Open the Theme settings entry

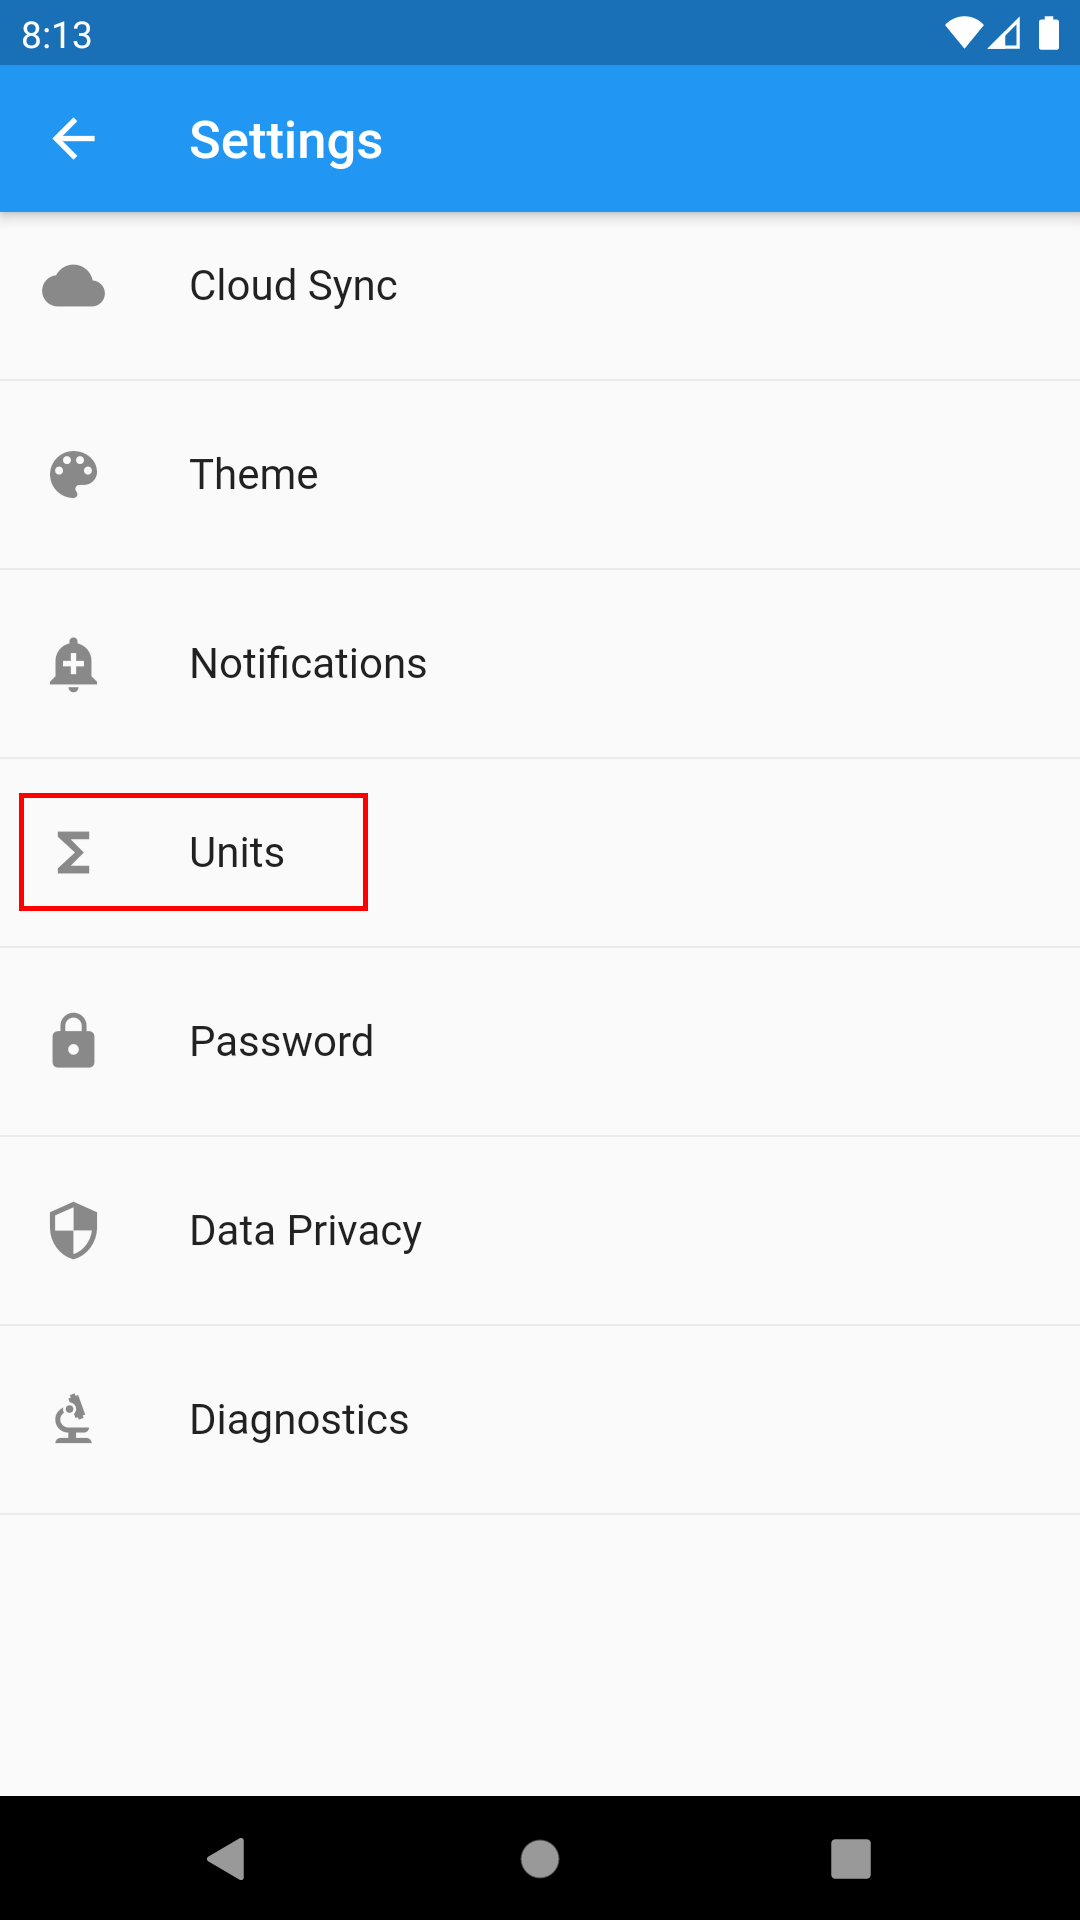254,475
